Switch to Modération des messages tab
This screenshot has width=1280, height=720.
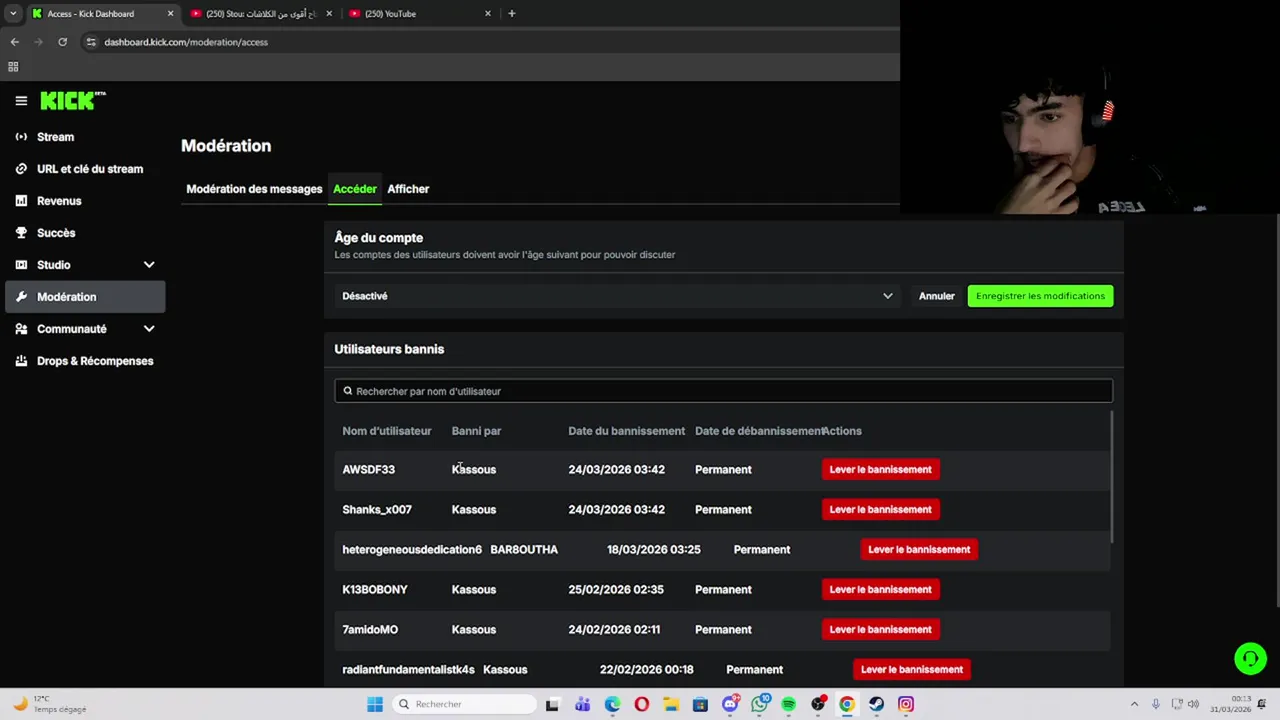(254, 189)
